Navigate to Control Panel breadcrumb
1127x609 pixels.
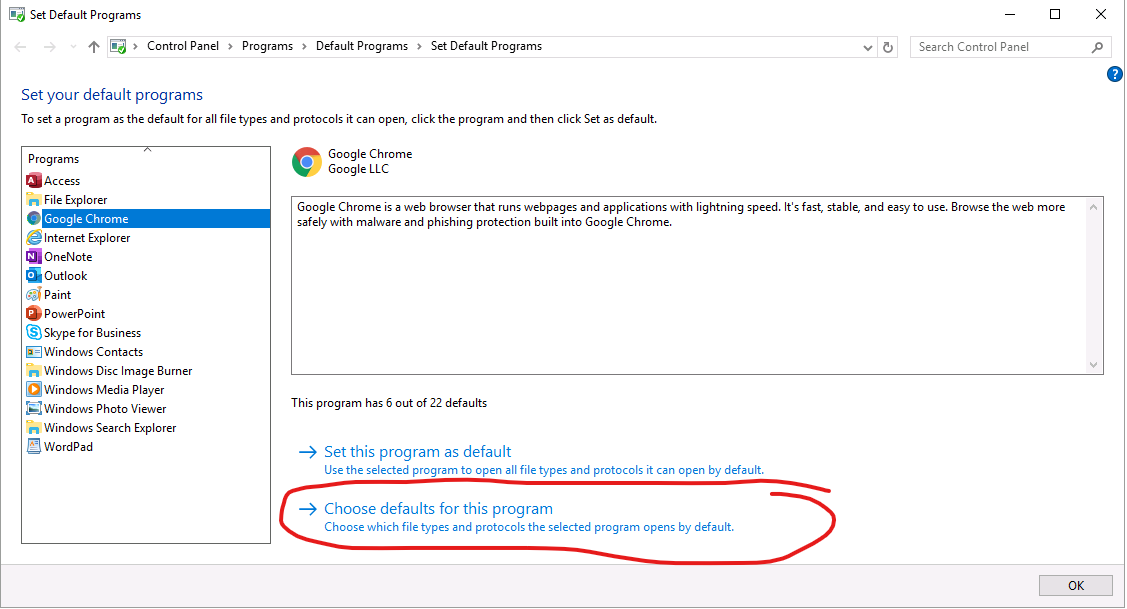pyautogui.click(x=183, y=46)
